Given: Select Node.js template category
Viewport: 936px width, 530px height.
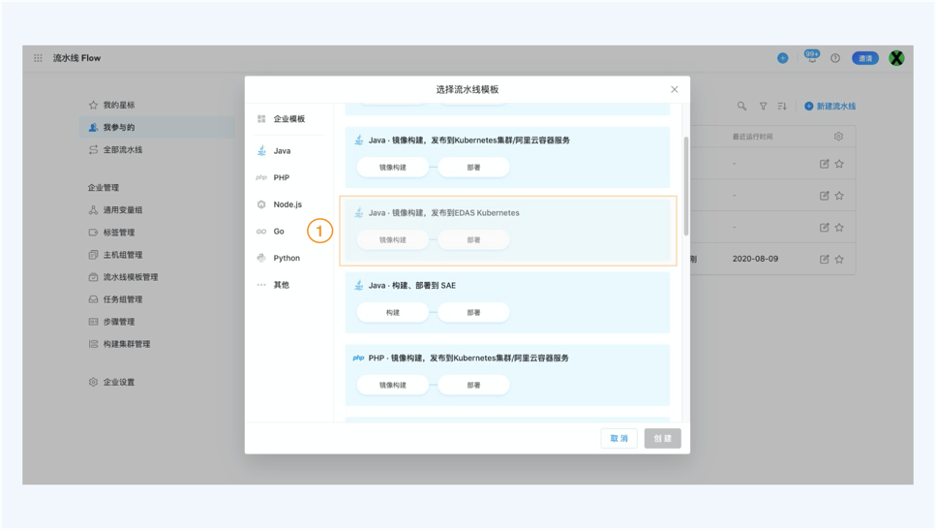Looking at the screenshot, I should point(288,205).
